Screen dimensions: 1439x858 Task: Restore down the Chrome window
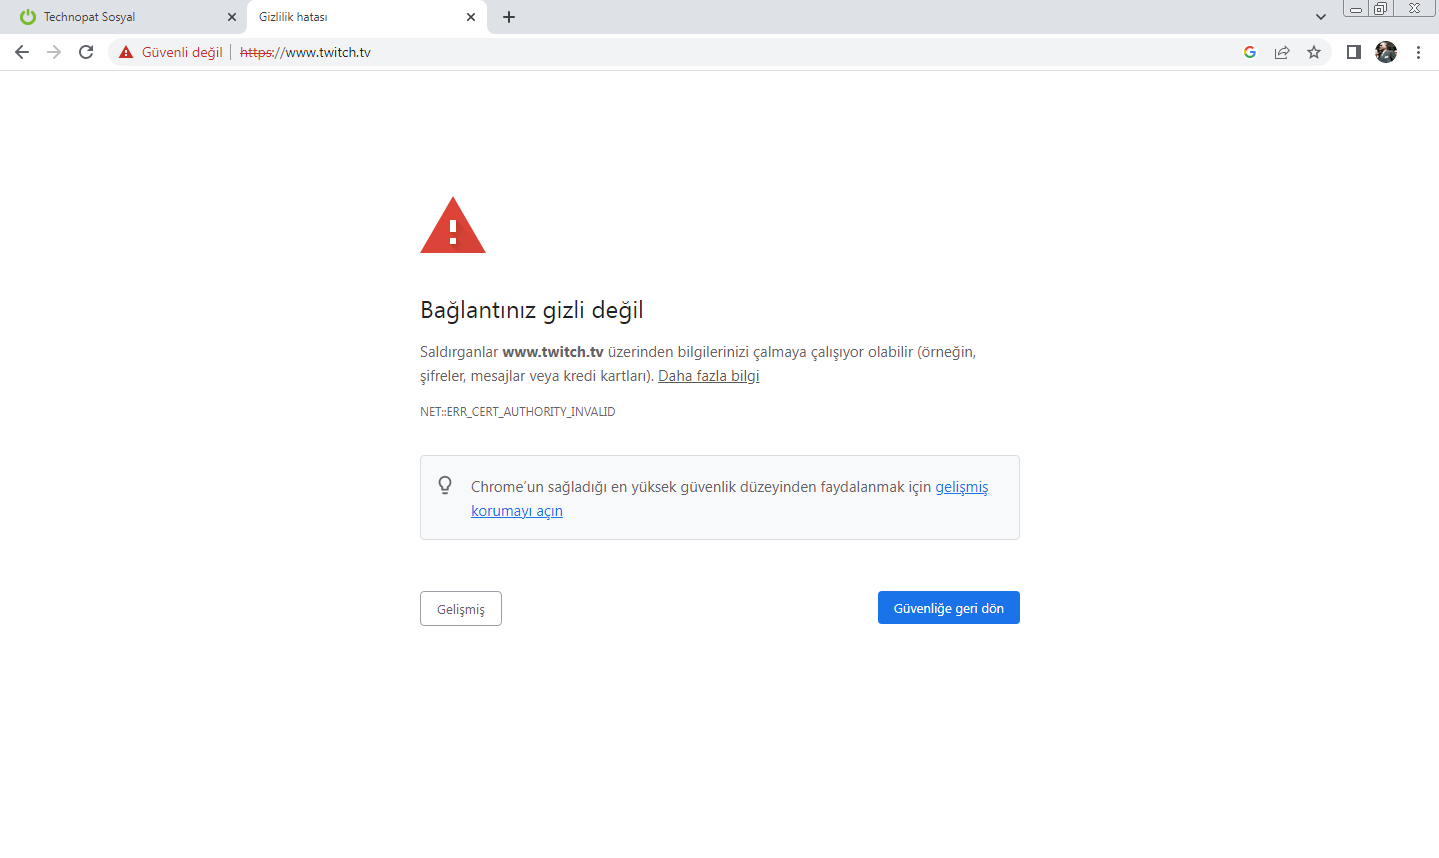tap(1381, 9)
